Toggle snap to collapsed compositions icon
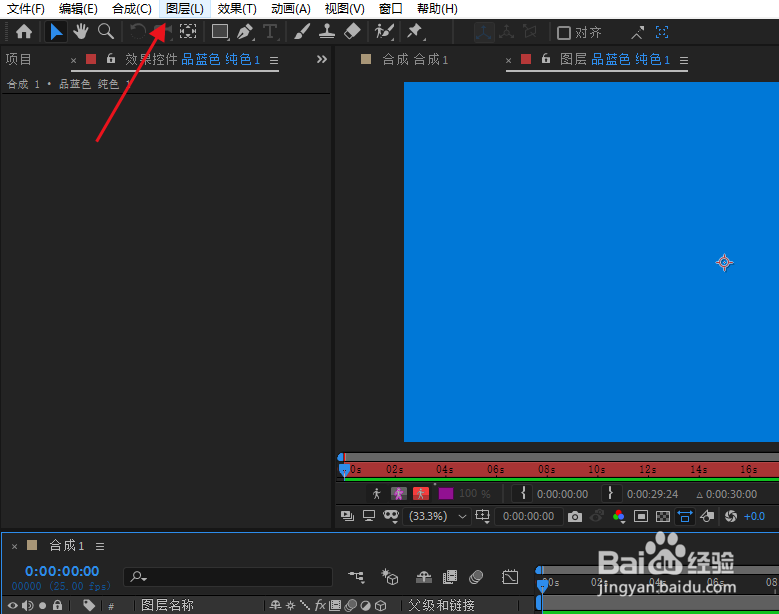 [x=662, y=33]
